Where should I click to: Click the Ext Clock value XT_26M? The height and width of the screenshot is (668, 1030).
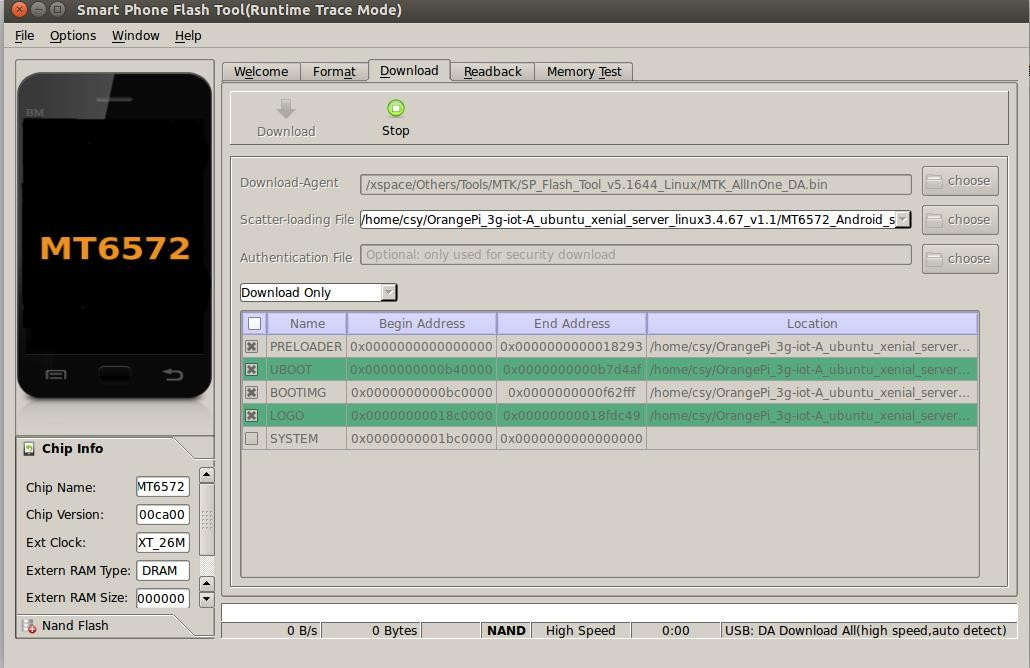(x=162, y=543)
